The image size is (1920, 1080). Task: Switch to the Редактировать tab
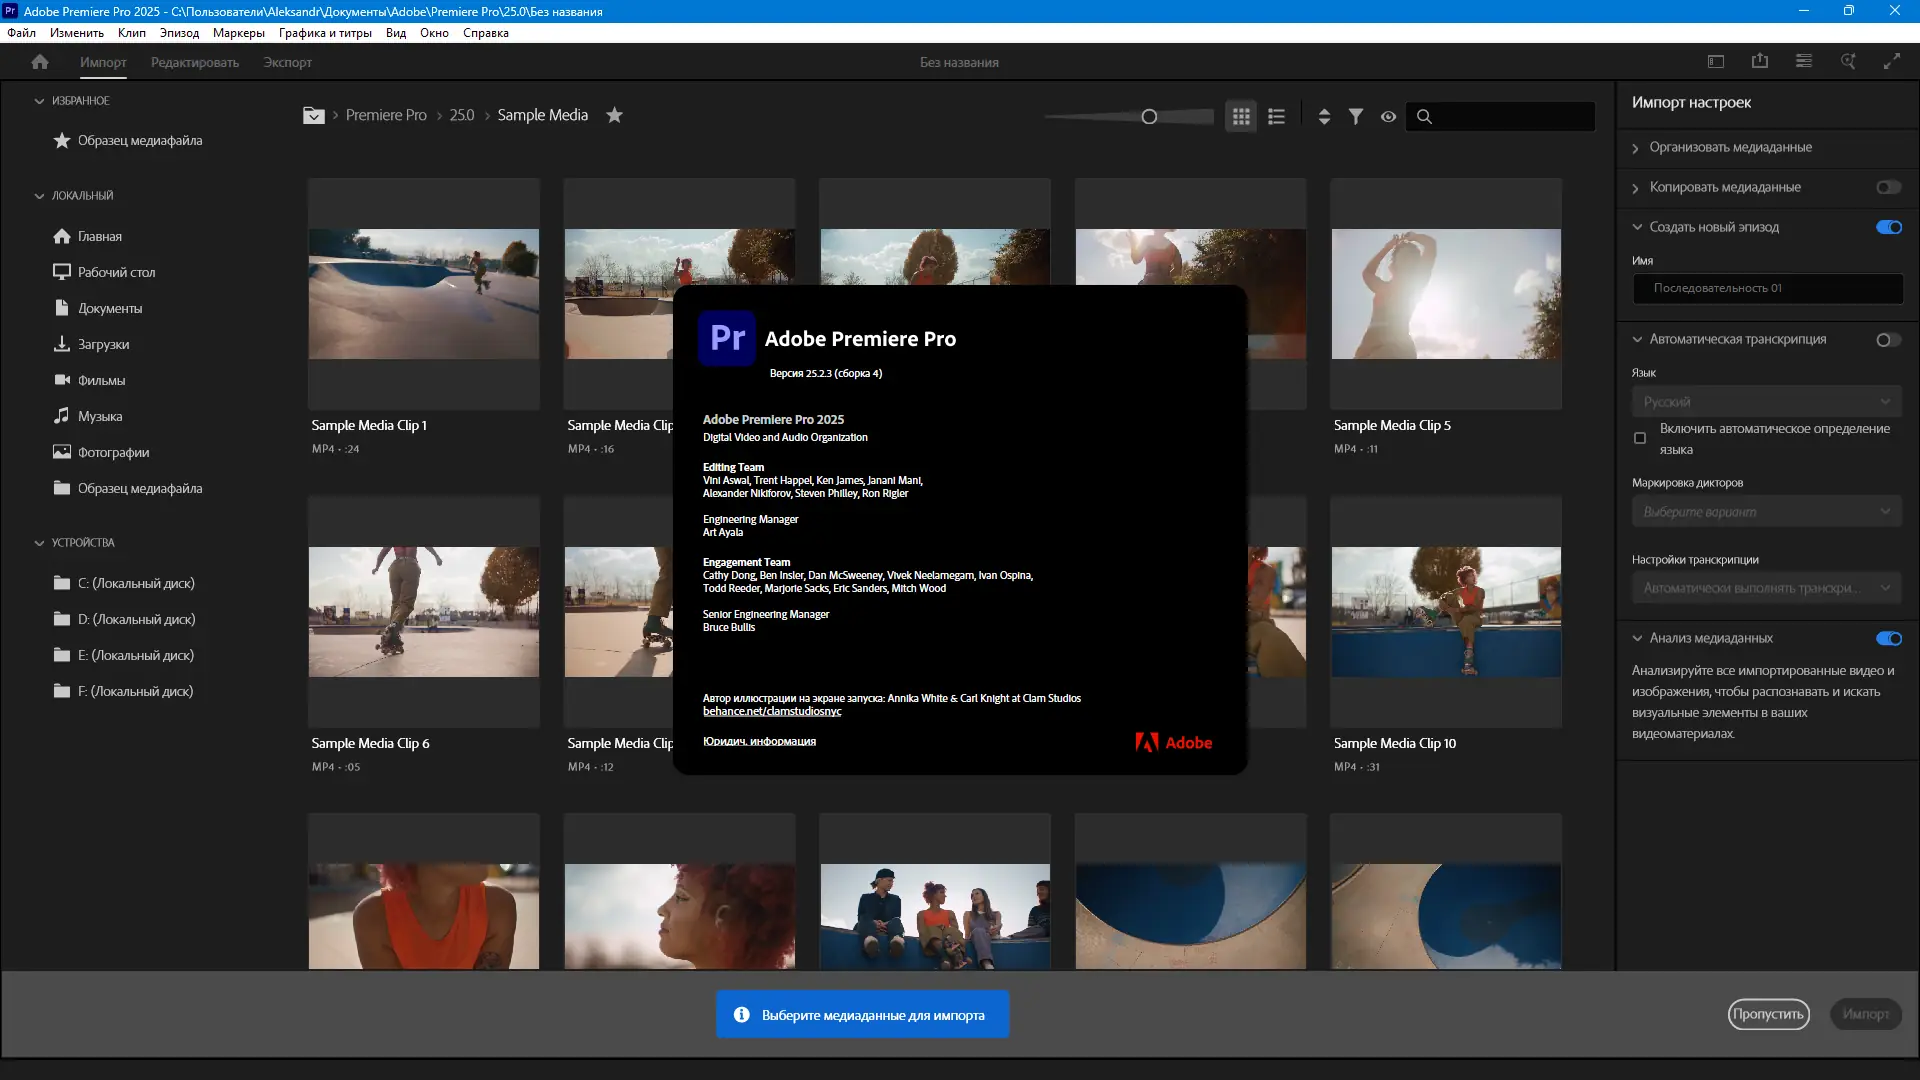pyautogui.click(x=195, y=62)
